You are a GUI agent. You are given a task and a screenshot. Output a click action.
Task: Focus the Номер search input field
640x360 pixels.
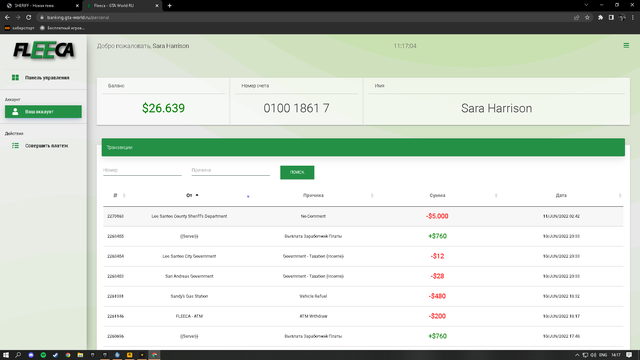(x=142, y=171)
